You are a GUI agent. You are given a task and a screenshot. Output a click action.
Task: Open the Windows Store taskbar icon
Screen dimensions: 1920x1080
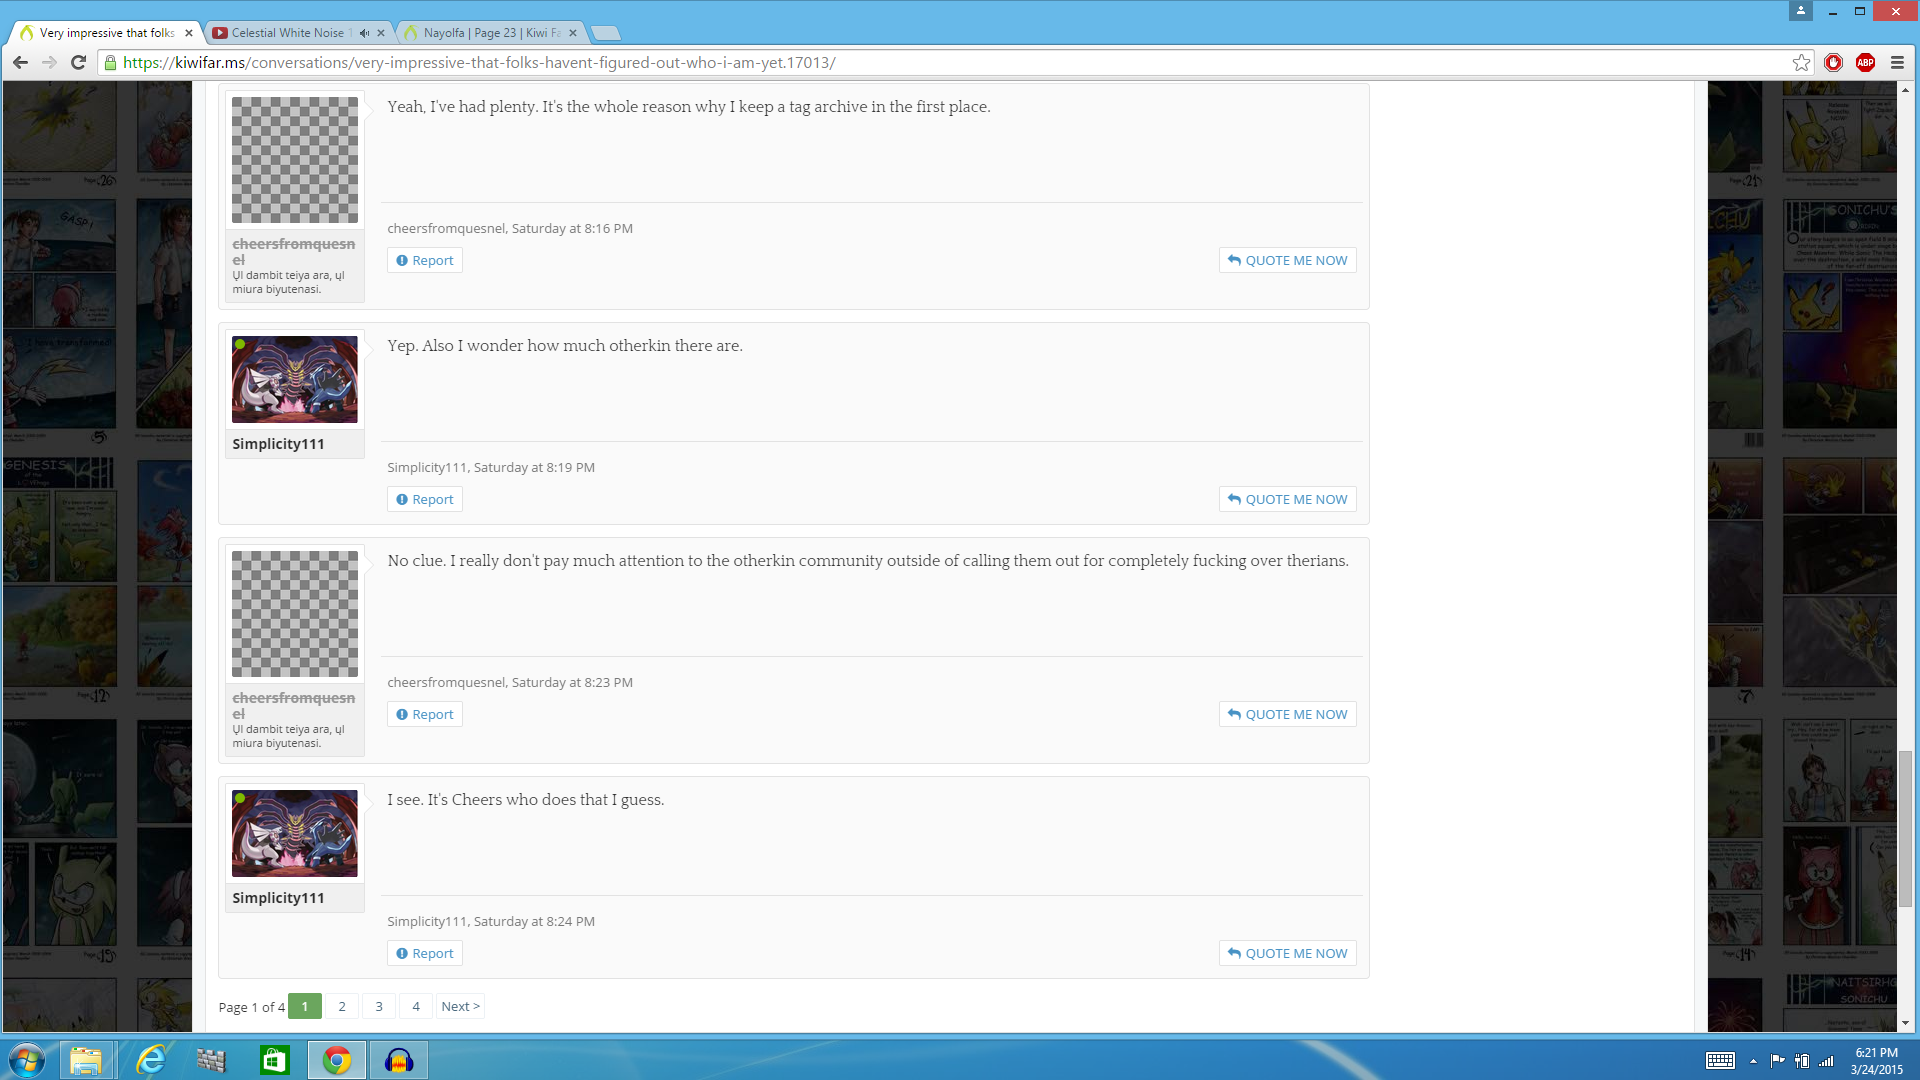click(x=274, y=1059)
